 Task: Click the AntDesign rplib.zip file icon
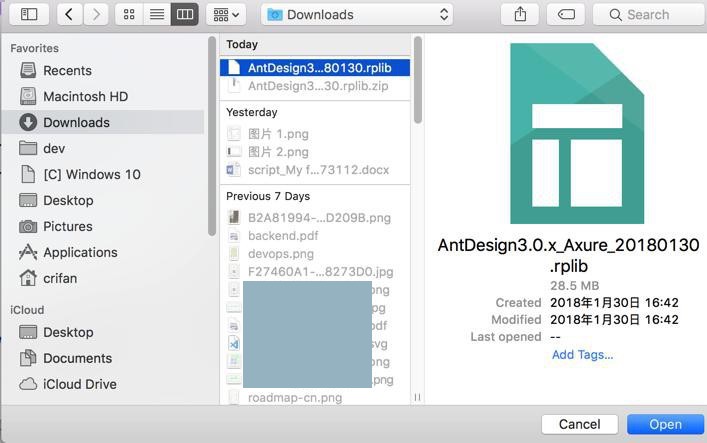(234, 86)
